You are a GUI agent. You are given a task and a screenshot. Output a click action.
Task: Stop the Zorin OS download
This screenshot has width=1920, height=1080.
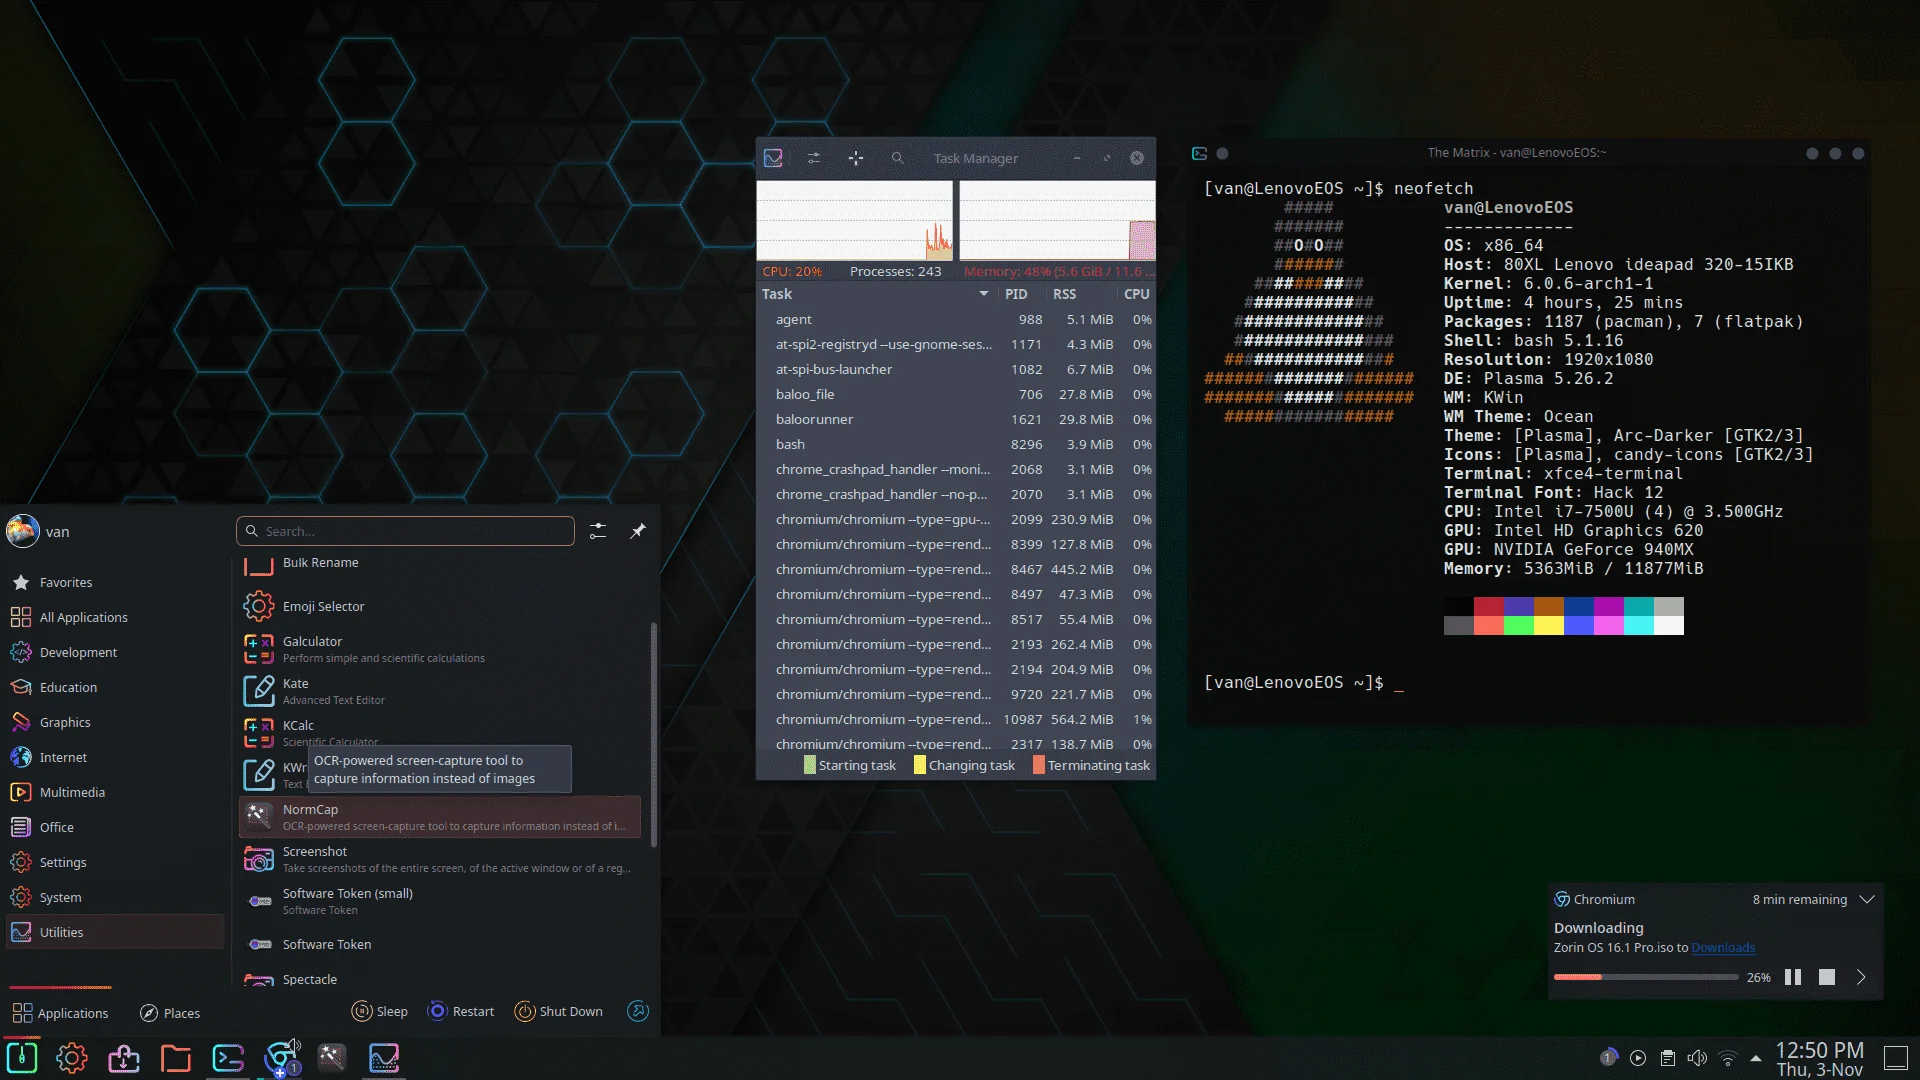(x=1827, y=977)
